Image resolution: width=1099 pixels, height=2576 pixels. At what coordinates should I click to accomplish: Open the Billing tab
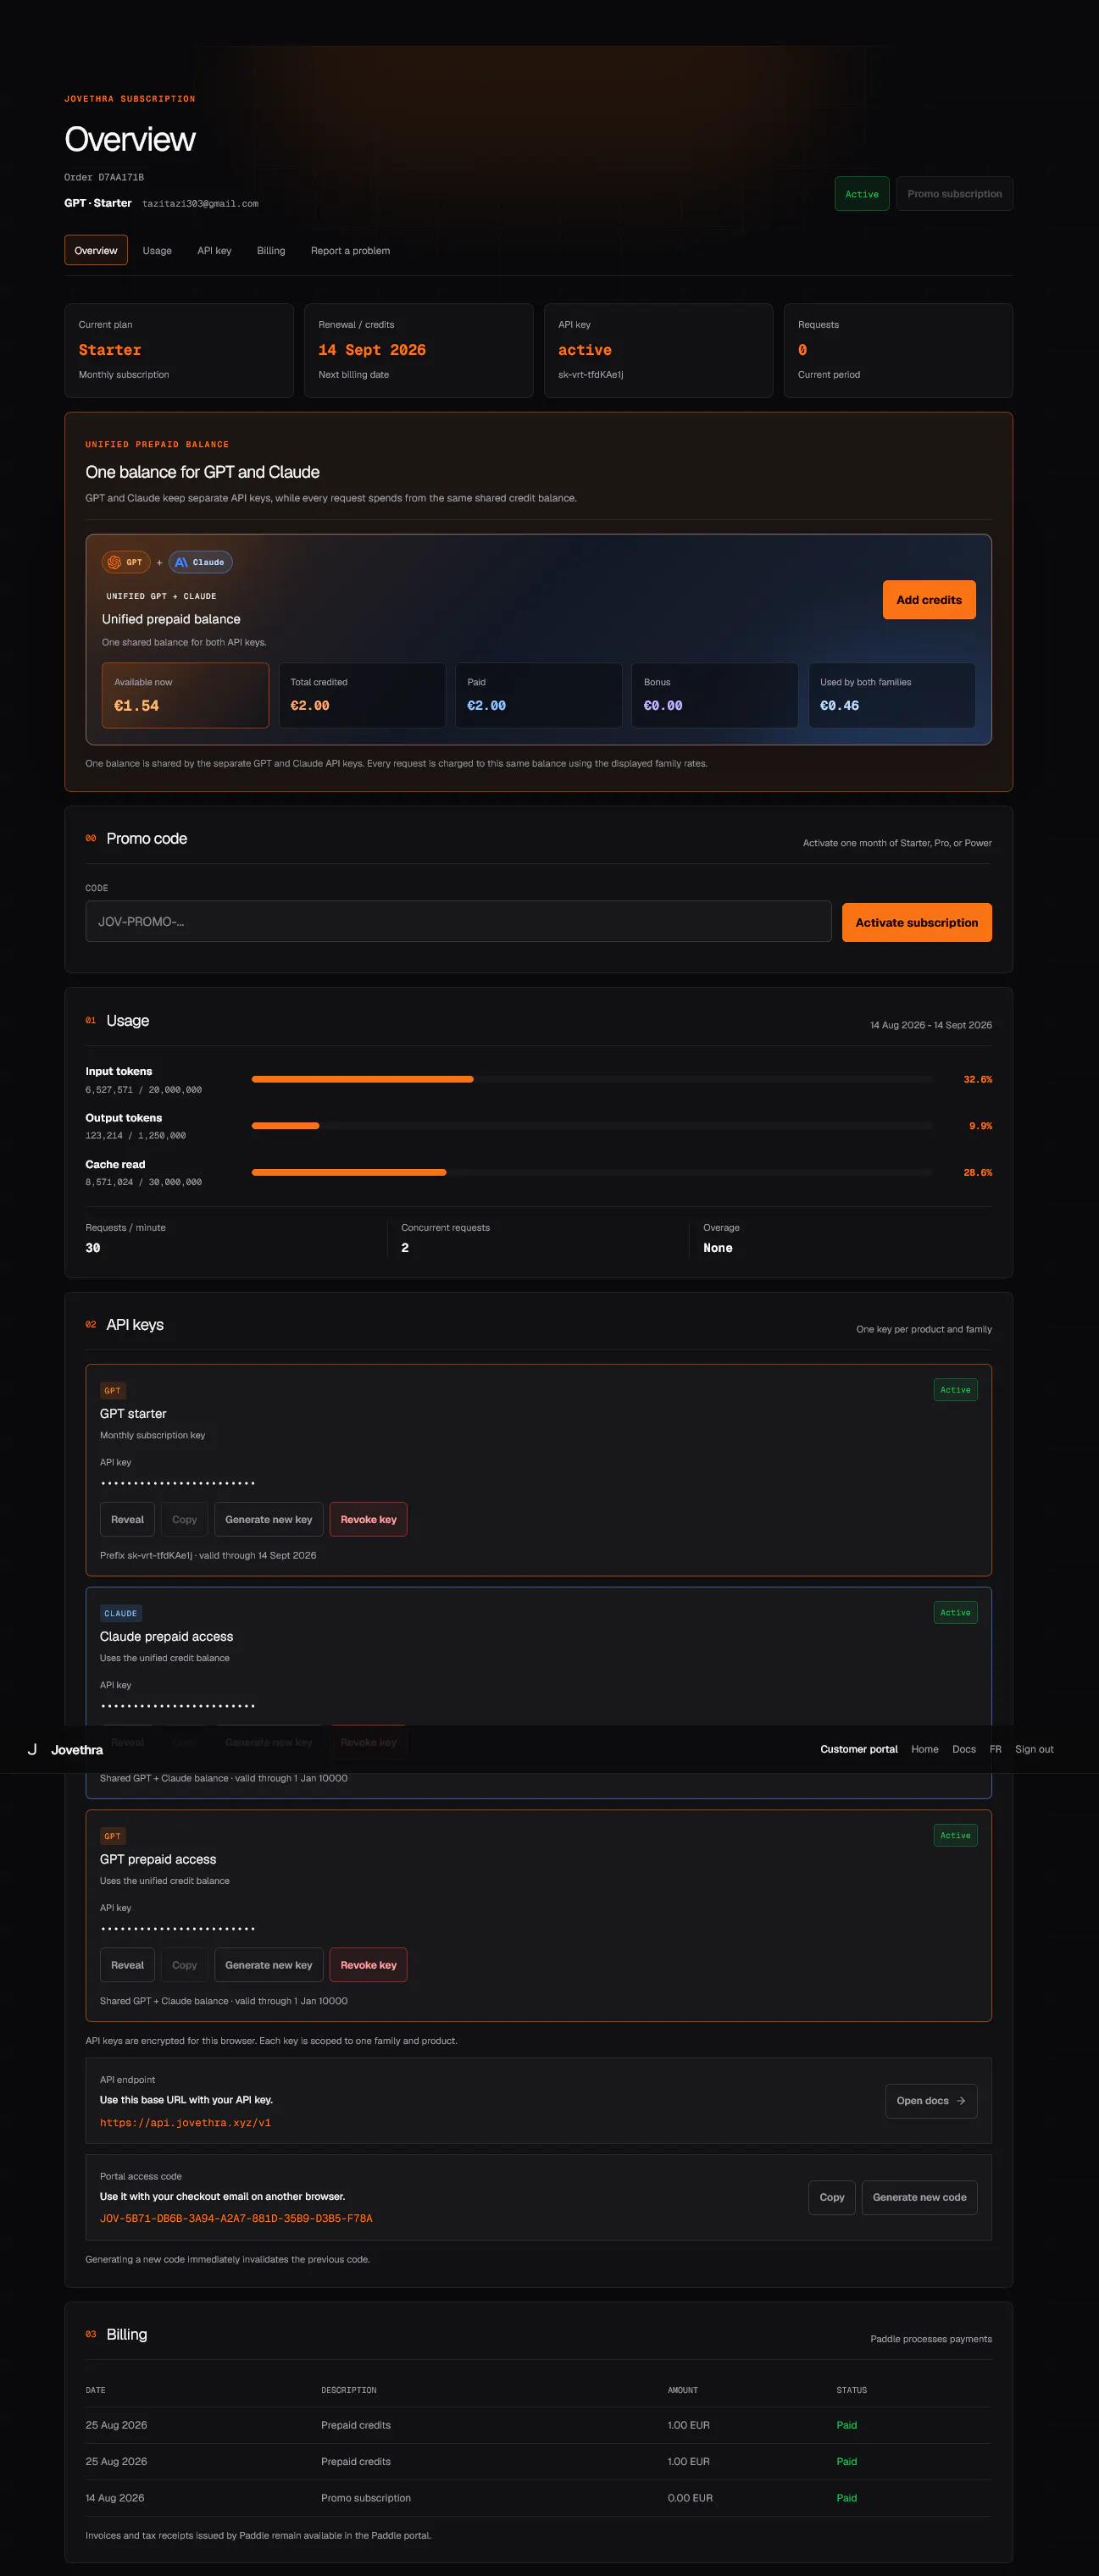271,250
